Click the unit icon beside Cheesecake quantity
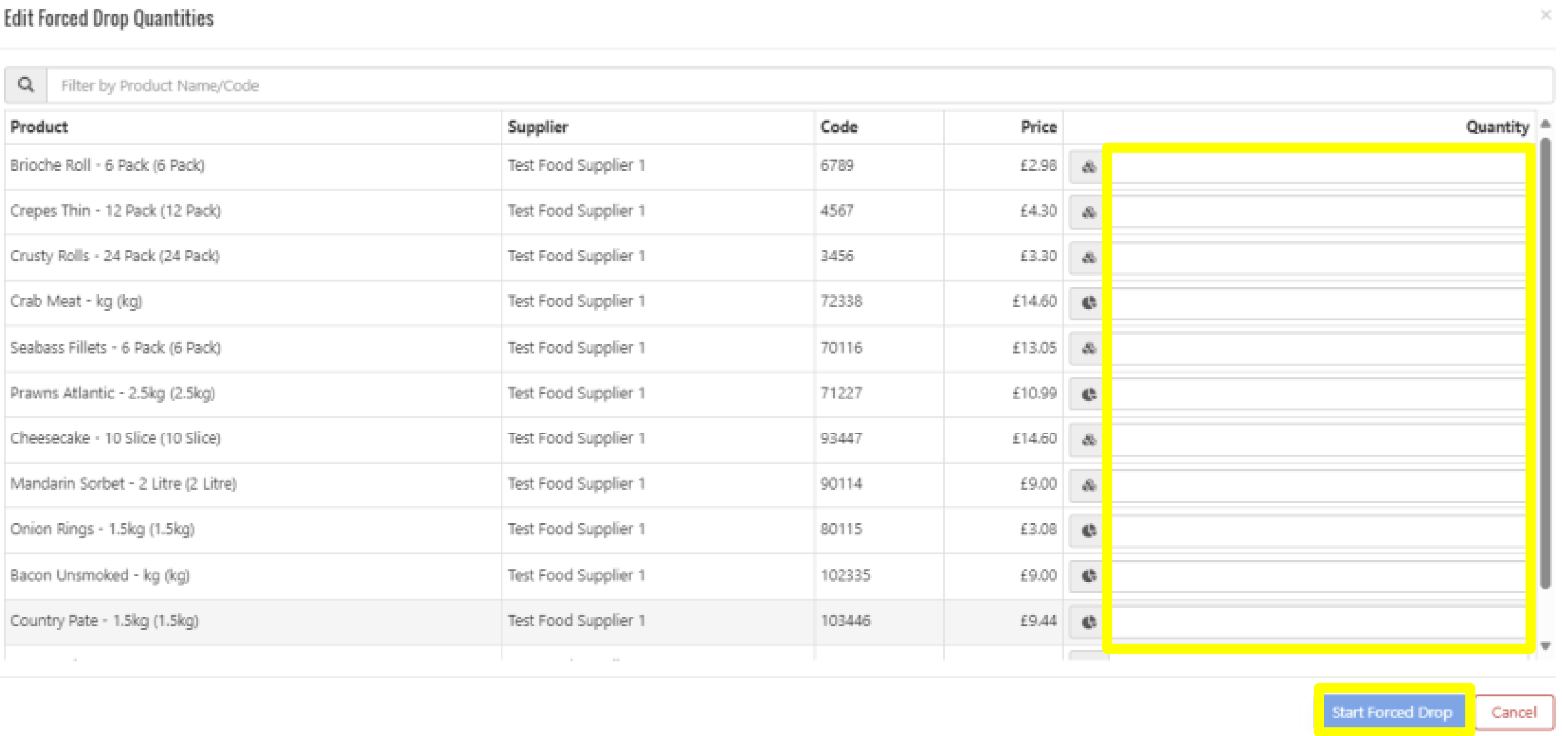This screenshot has height=736, width=1562. [1089, 439]
